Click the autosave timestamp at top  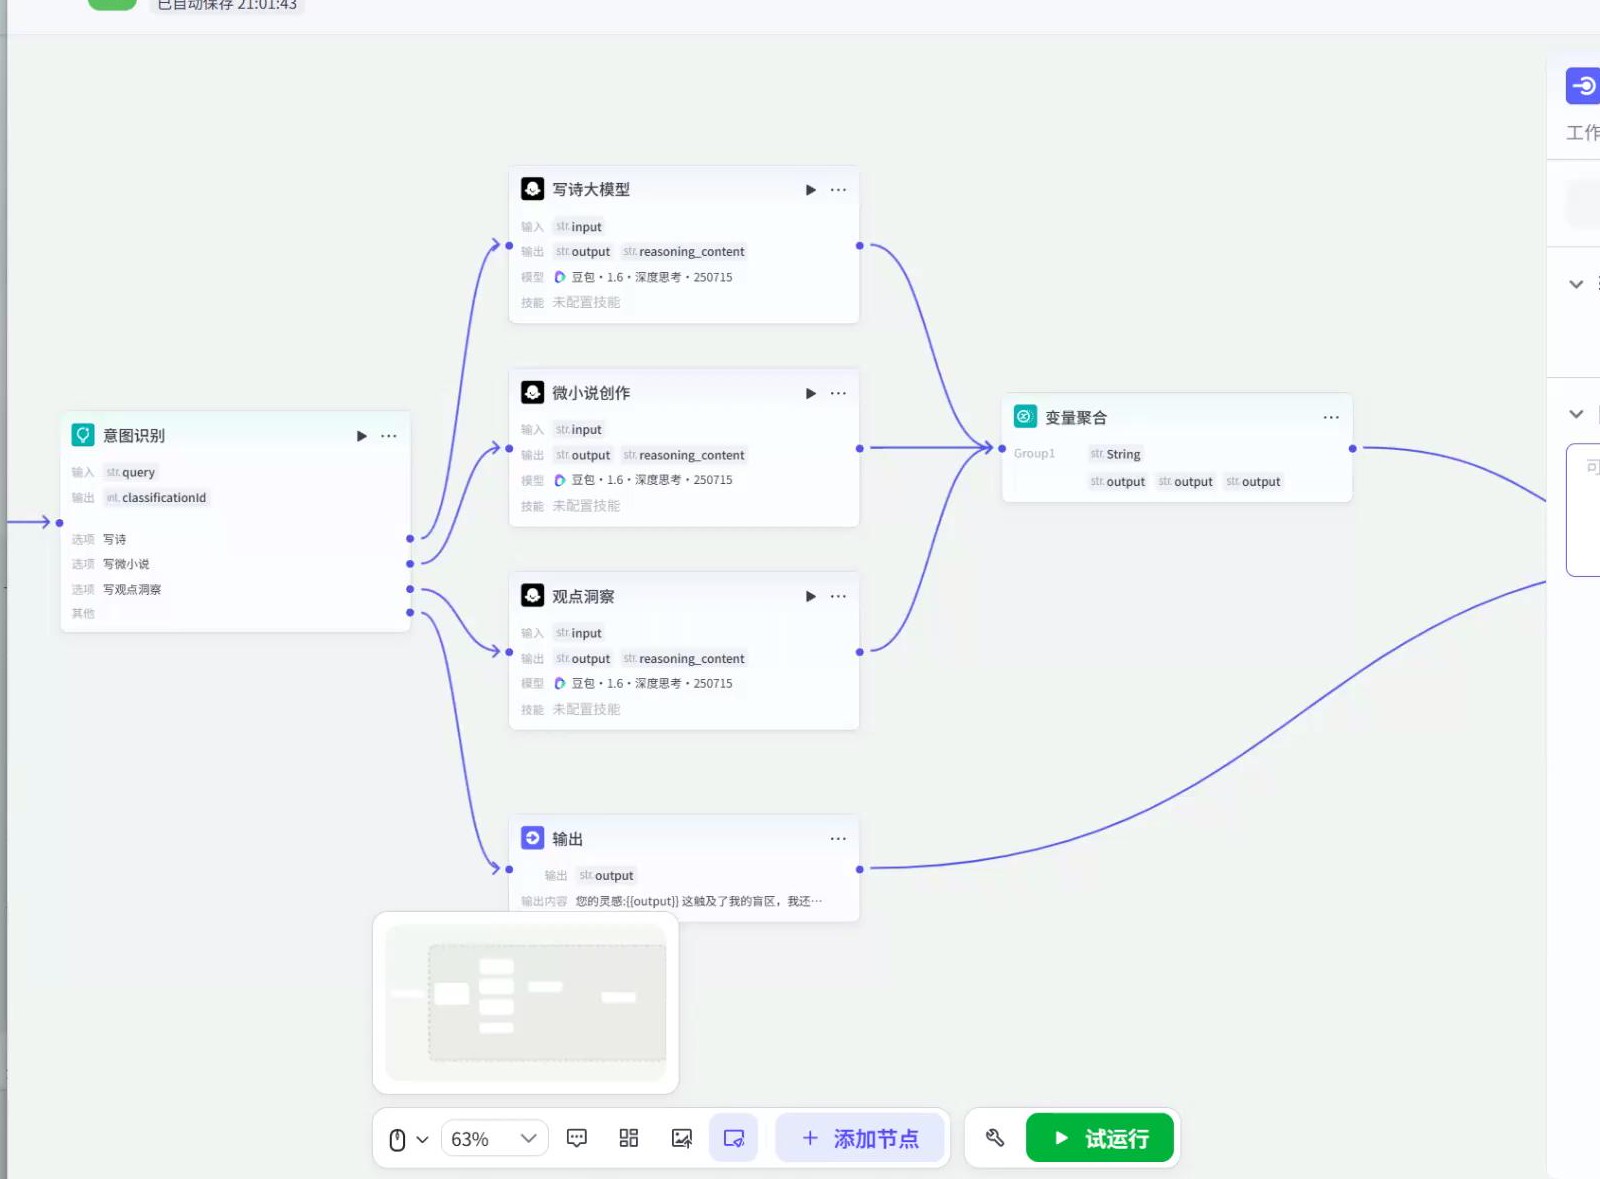coord(227,5)
